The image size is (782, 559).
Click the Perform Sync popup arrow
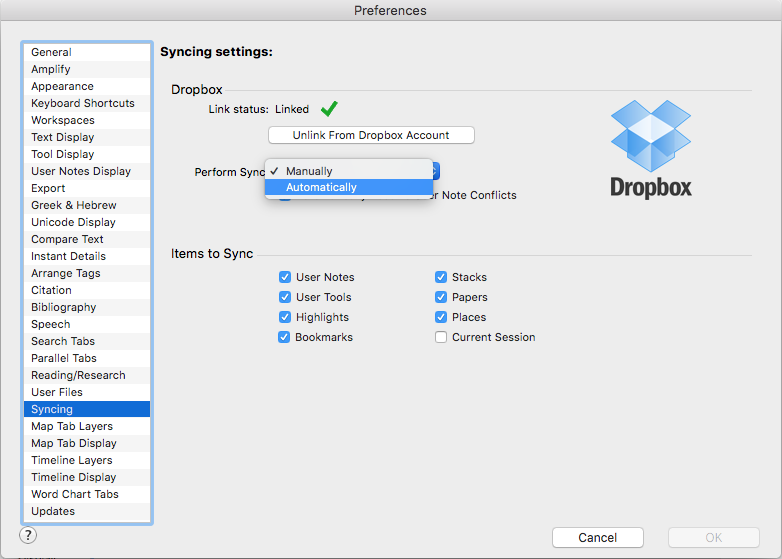point(436,171)
